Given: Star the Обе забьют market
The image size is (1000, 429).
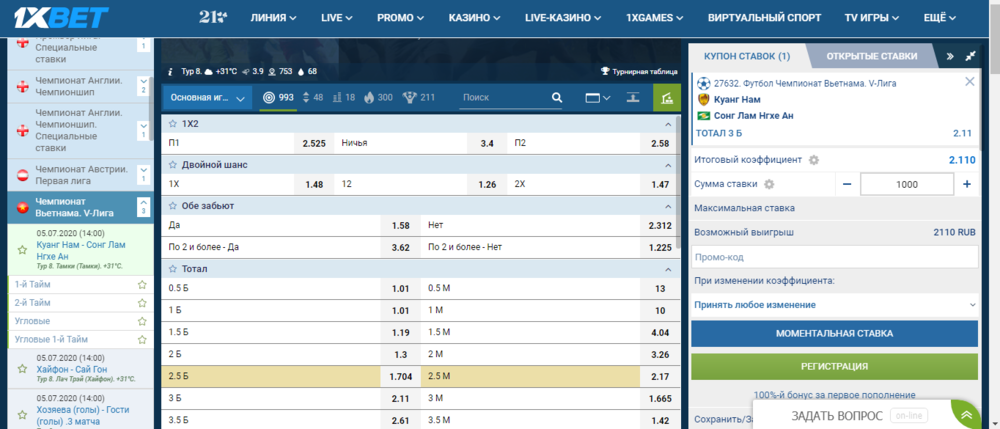Looking at the screenshot, I should 172,206.
